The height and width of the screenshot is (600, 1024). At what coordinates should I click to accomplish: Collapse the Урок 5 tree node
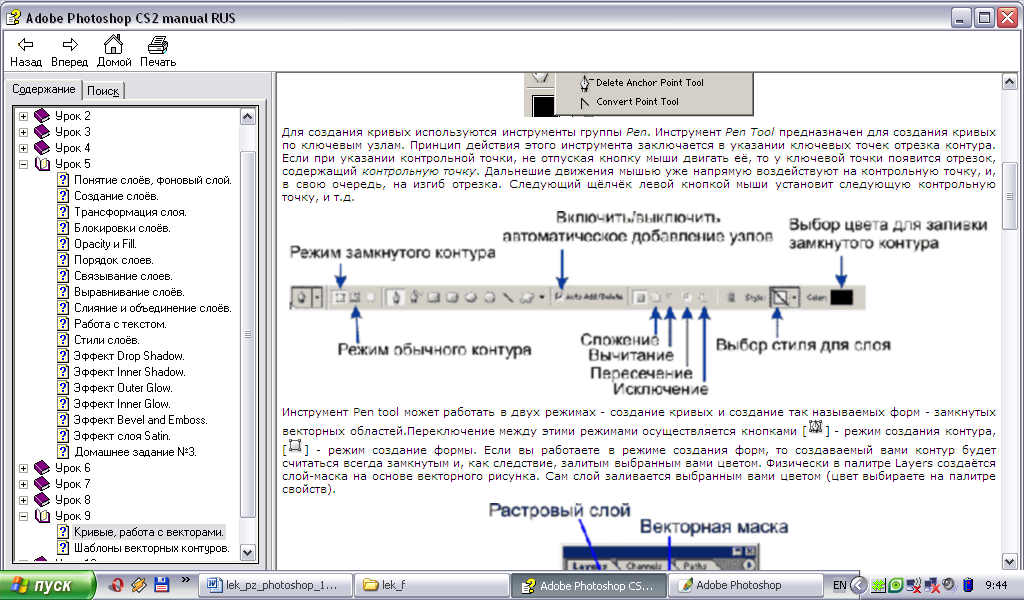point(24,164)
